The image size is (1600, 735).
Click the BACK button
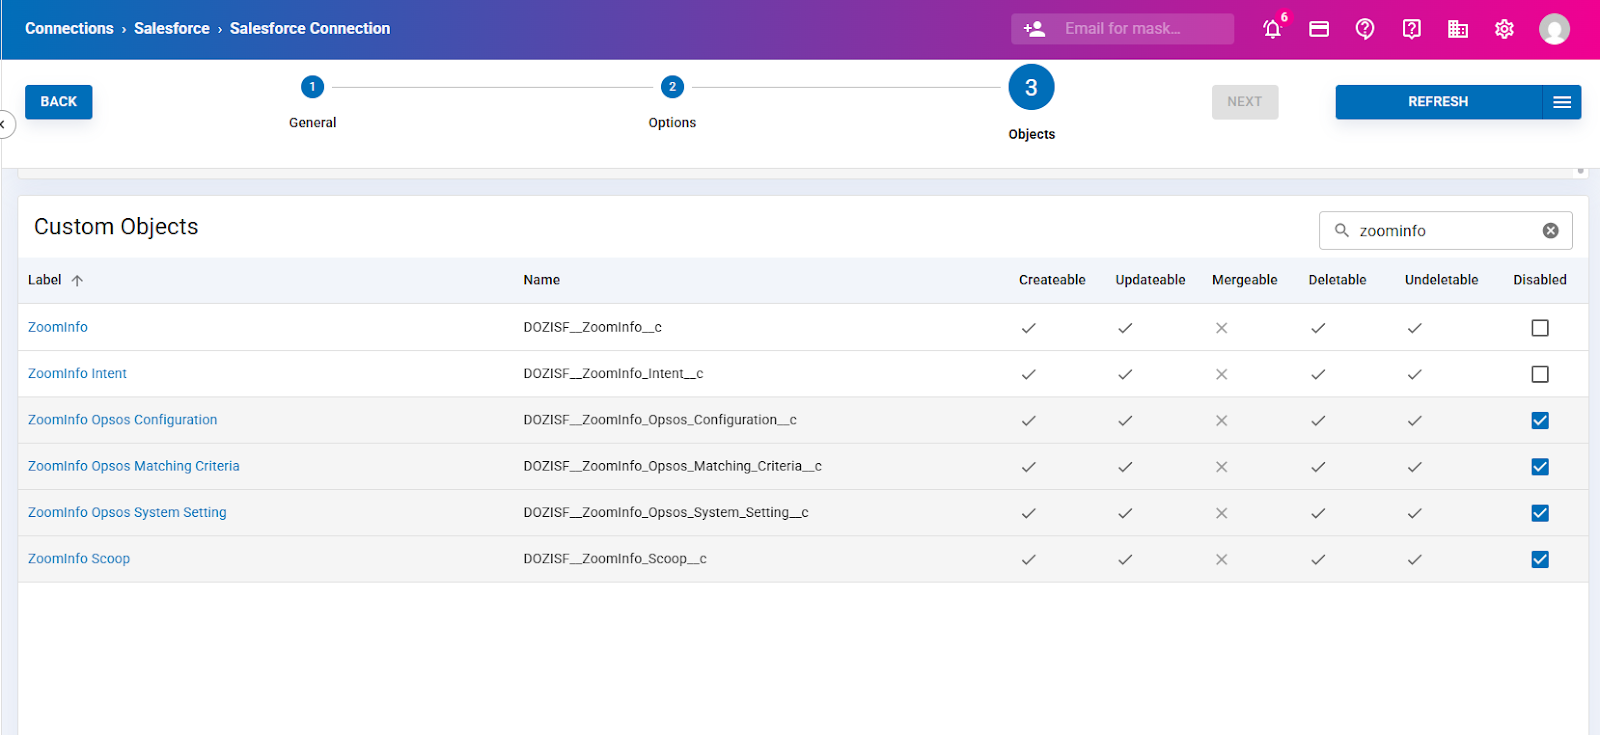58,102
